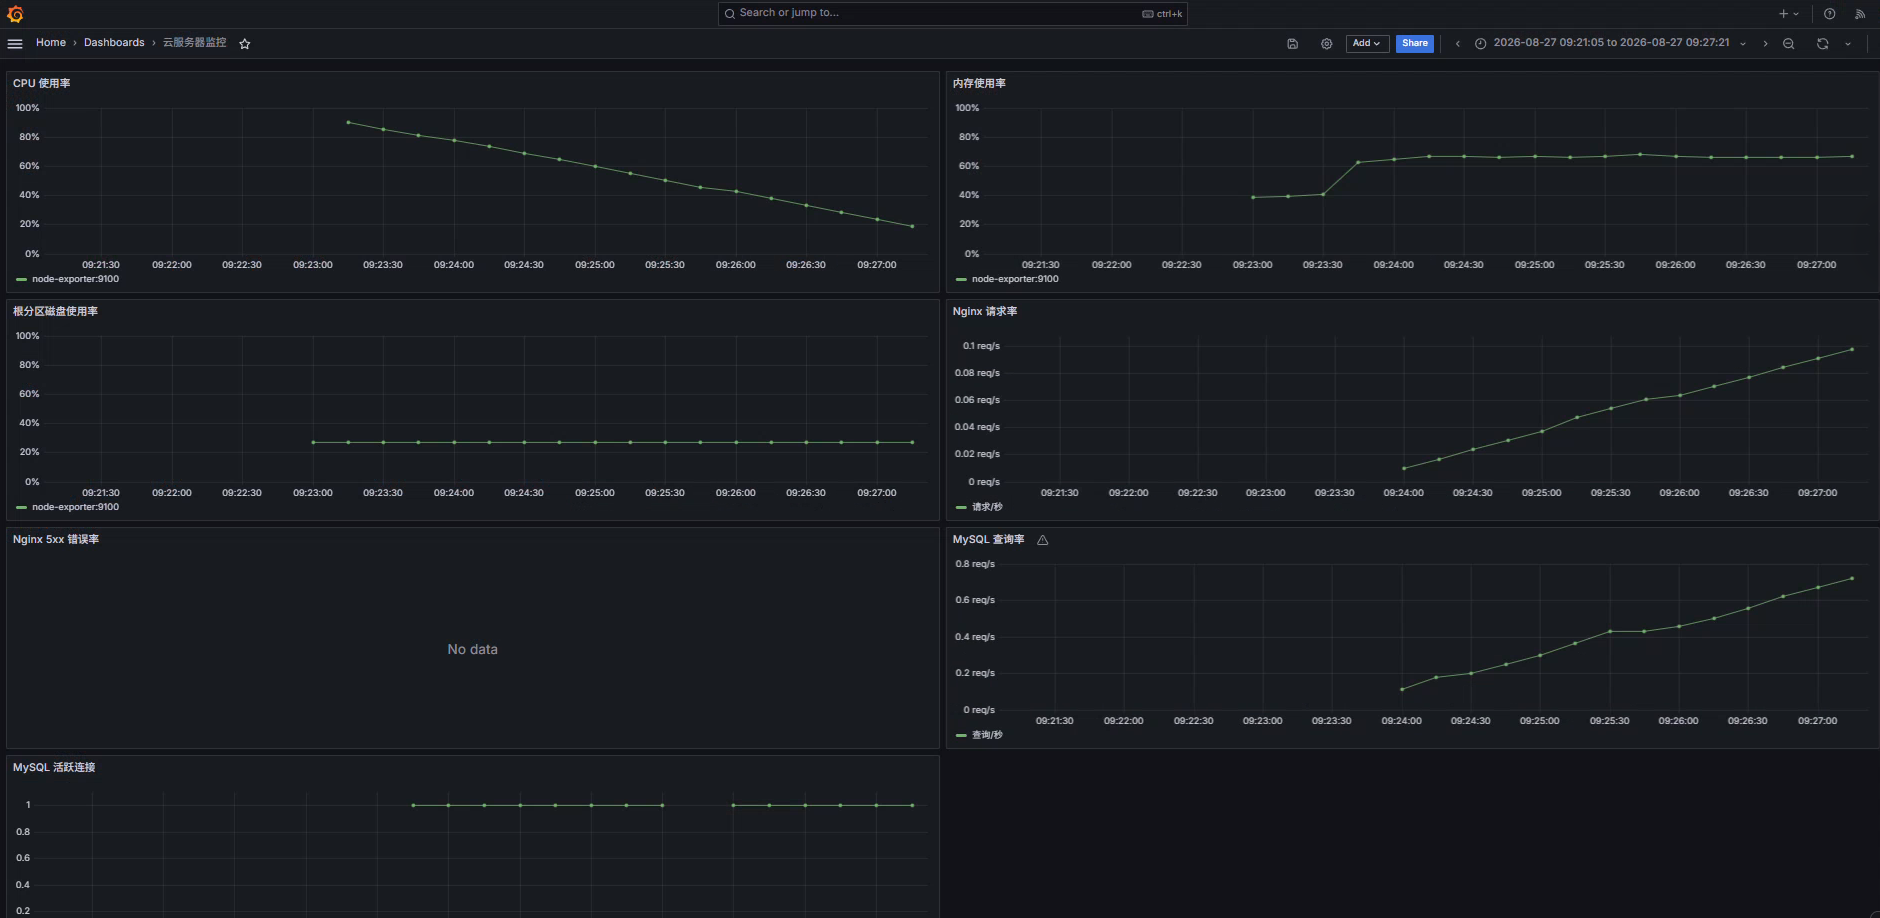Click the last Nginx 请求率 data point

(x=1852, y=349)
